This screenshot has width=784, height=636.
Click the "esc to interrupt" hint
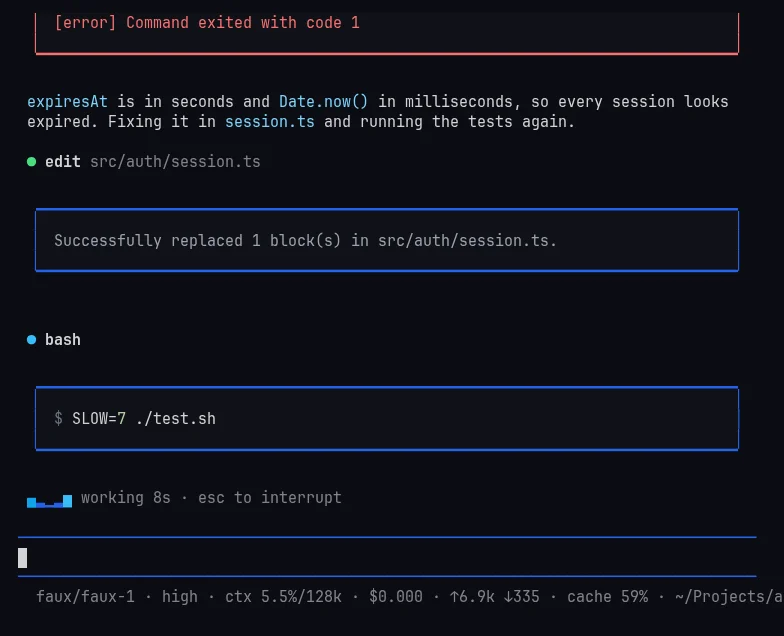pyautogui.click(x=270, y=498)
